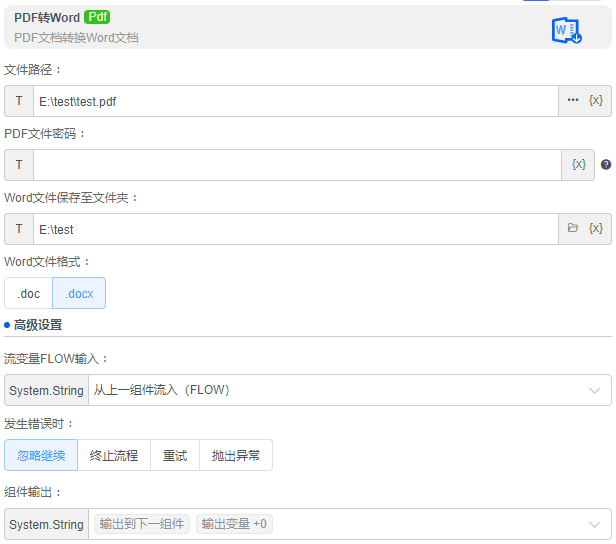
Task: Click the 输出变量 +0 tag
Action: 234,524
